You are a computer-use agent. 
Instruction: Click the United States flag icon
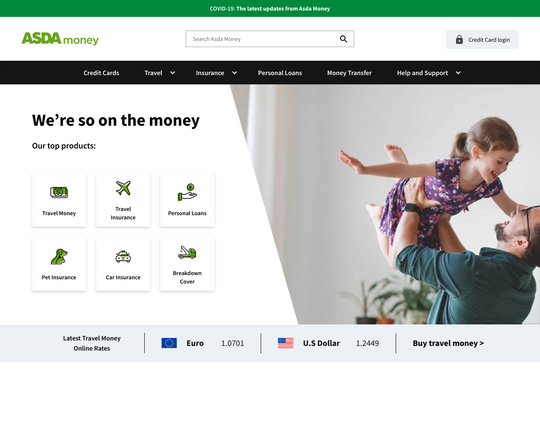285,343
